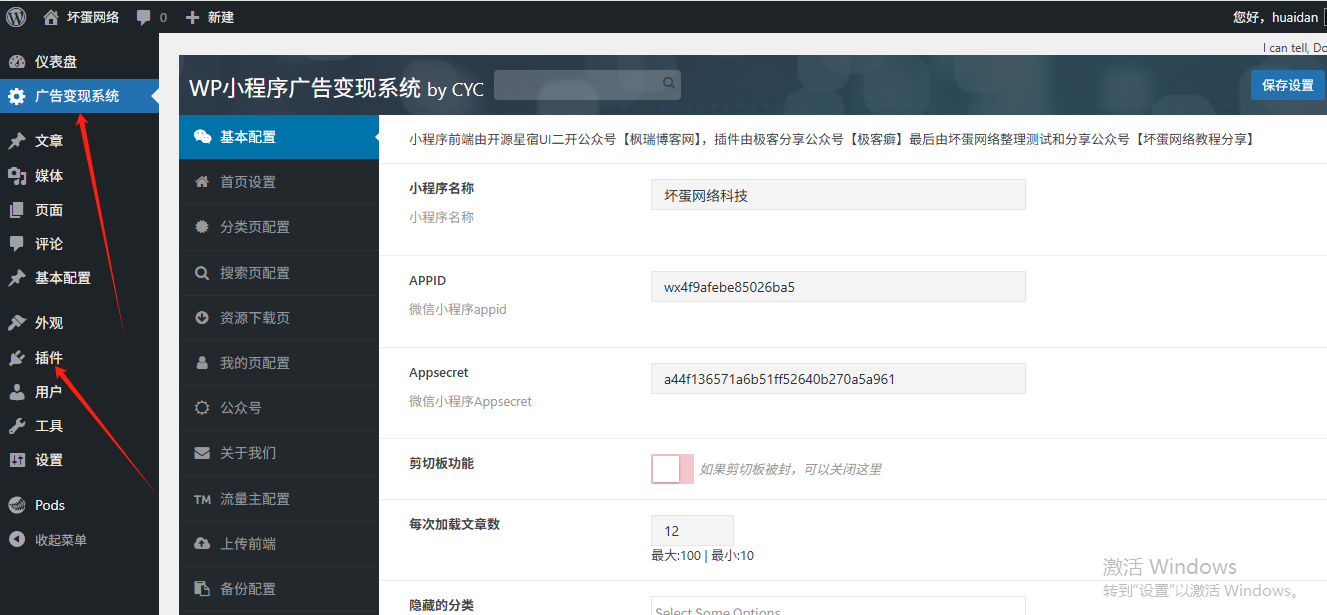Click the 每次加载文章数 number field
This screenshot has width=1327, height=615.
tap(692, 531)
